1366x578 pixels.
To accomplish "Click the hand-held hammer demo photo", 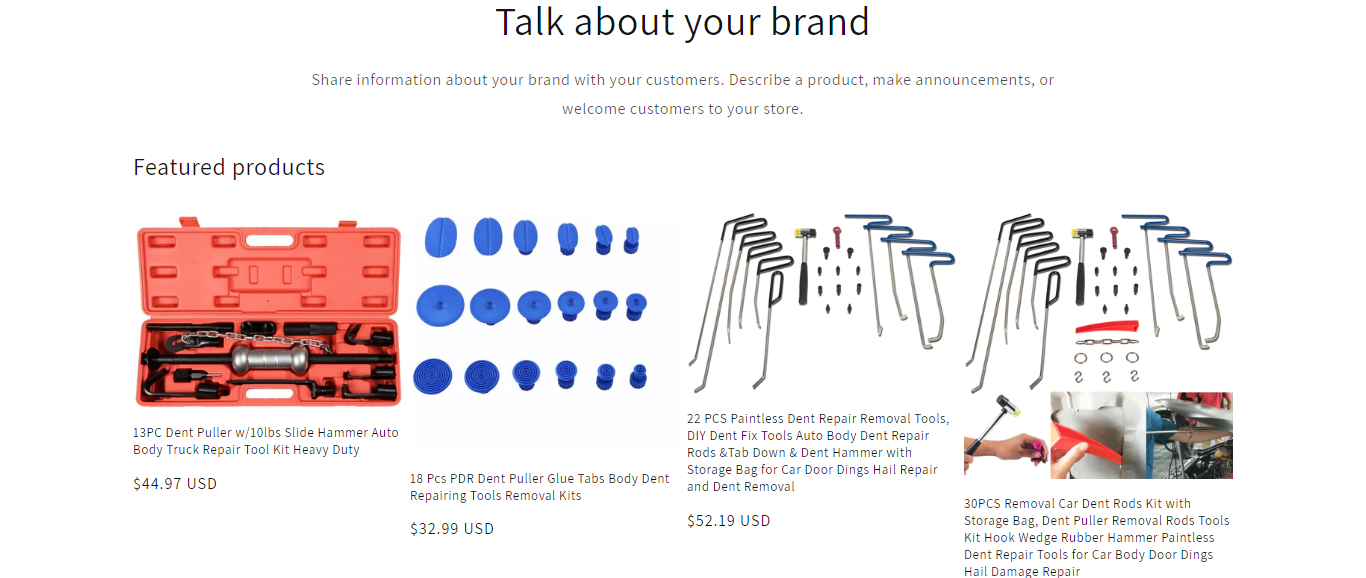I will [1004, 436].
